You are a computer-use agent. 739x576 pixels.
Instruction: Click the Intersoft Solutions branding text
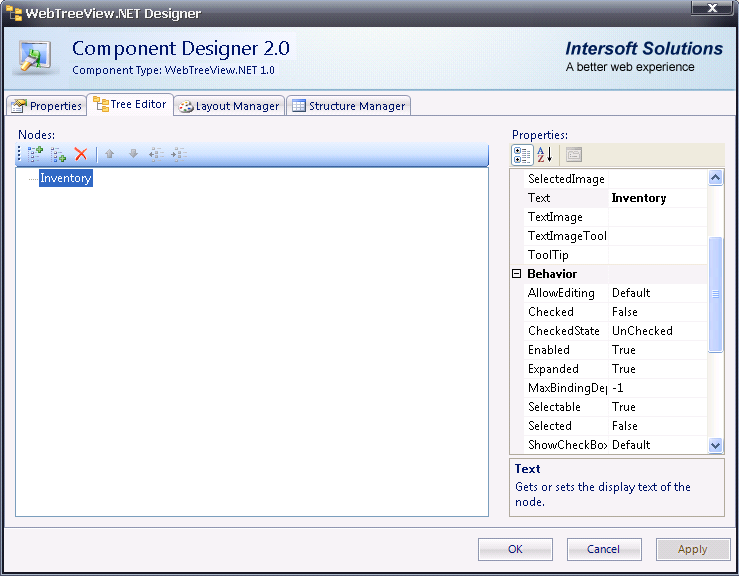[x=644, y=49]
